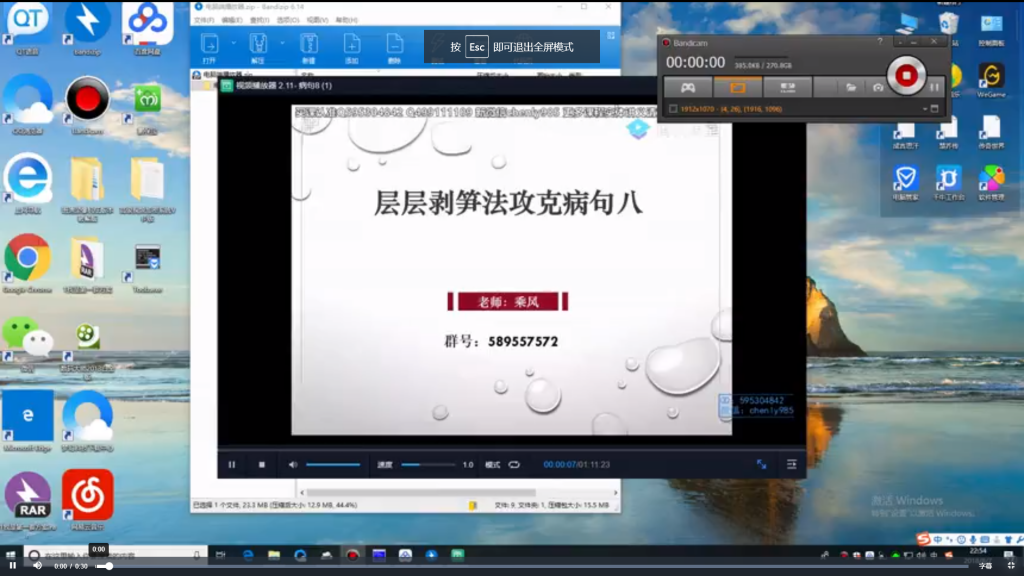
Task: Stop the video with the square button
Action: click(262, 464)
